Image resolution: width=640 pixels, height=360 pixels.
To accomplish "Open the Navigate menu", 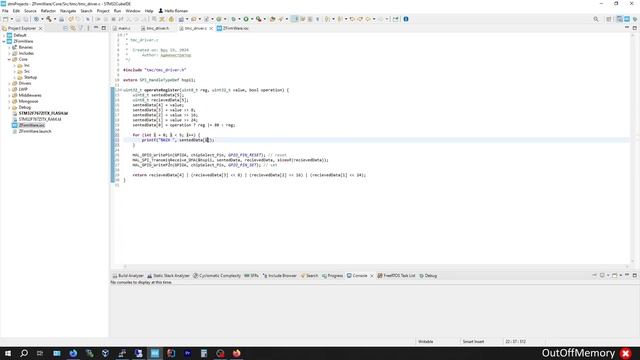I will pos(68,11).
